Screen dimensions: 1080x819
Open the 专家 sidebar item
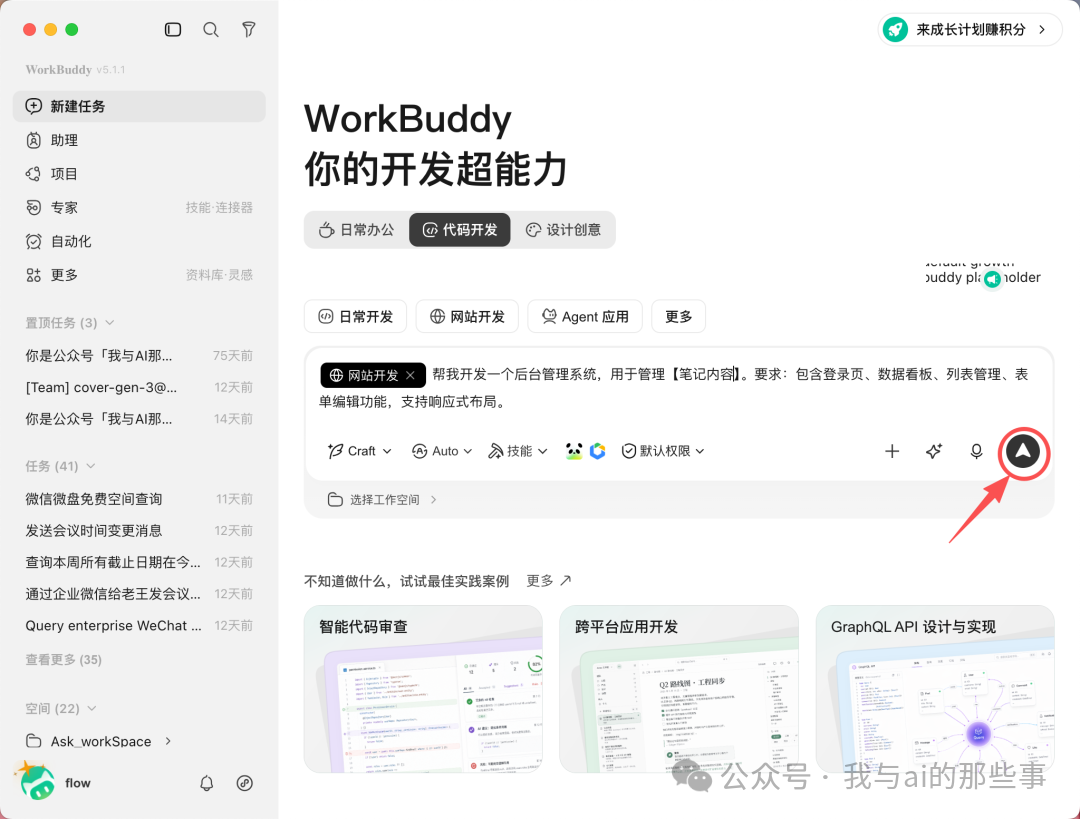(139, 208)
